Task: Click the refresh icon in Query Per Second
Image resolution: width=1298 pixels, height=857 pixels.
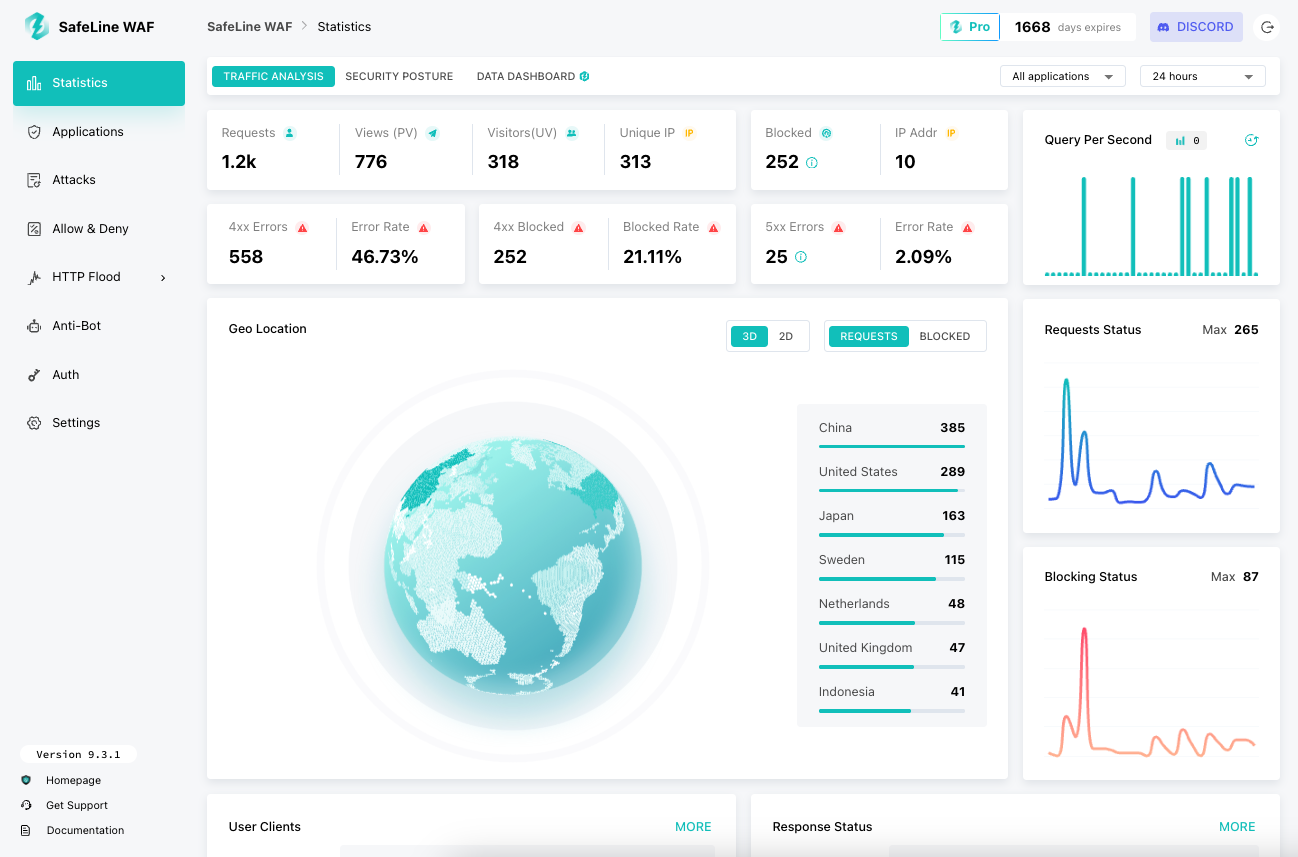Action: point(1250,140)
